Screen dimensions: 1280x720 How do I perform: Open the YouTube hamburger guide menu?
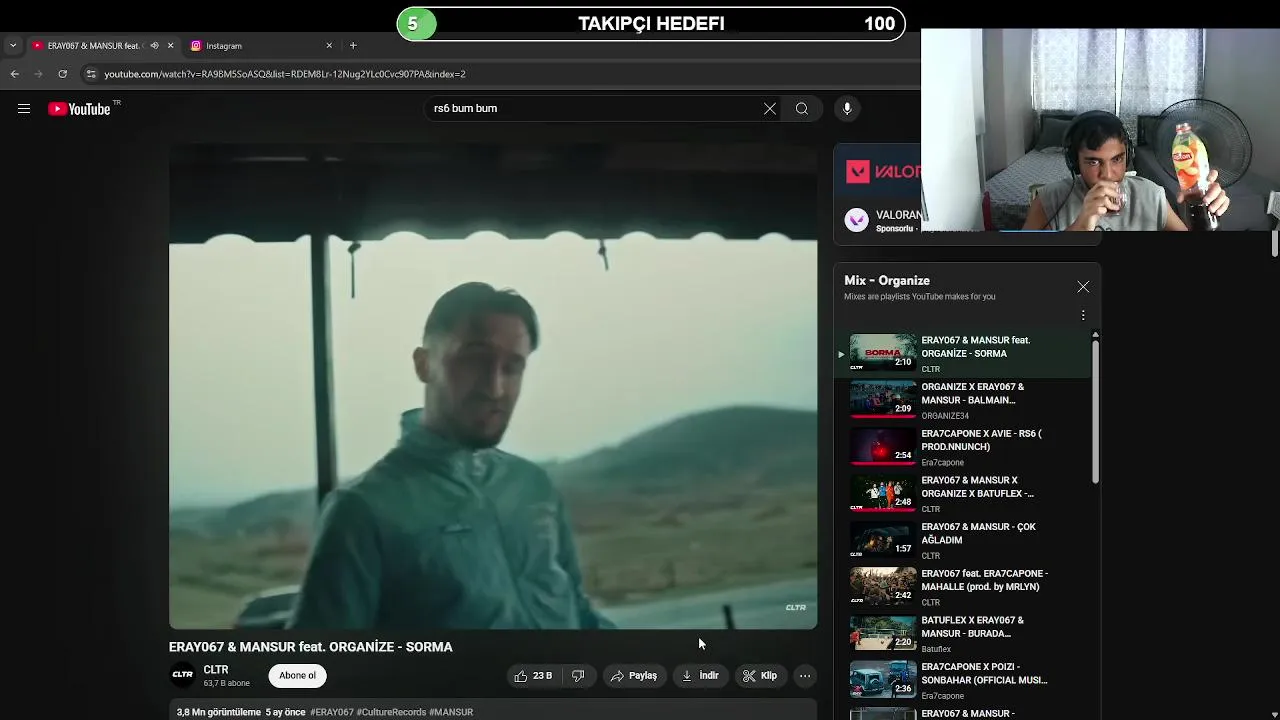coord(24,109)
